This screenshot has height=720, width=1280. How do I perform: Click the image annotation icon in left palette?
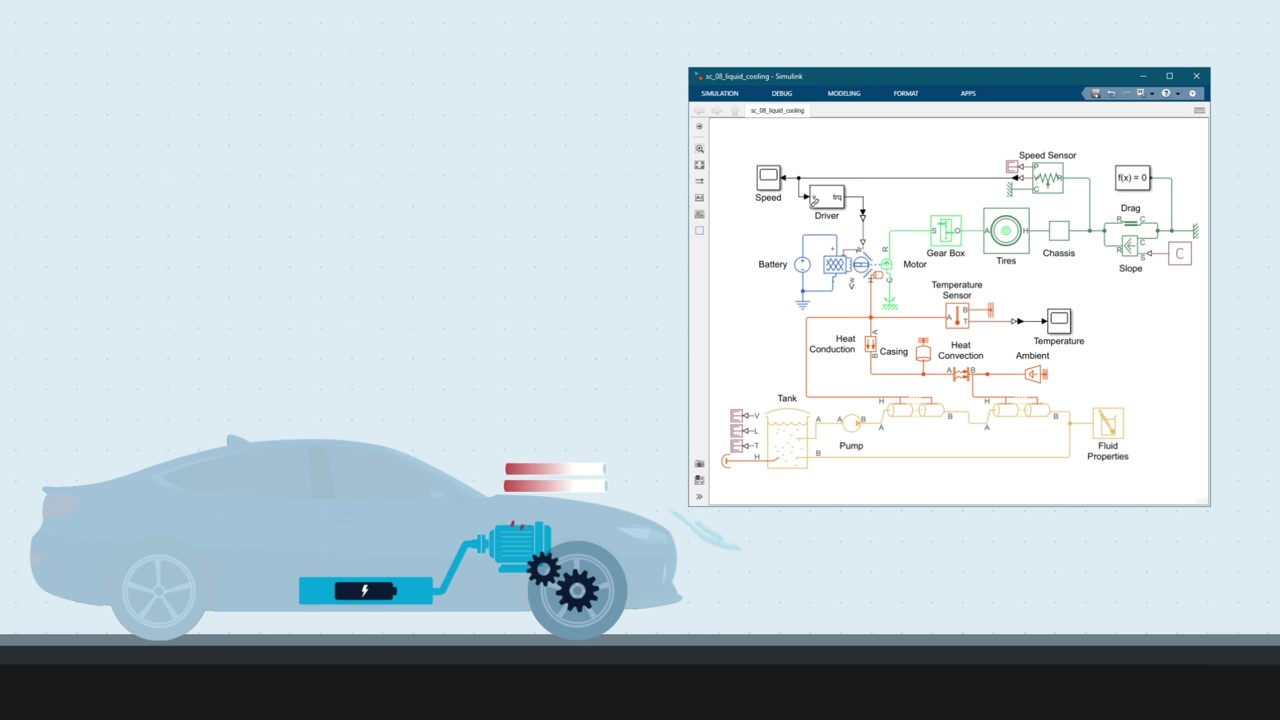tap(700, 214)
